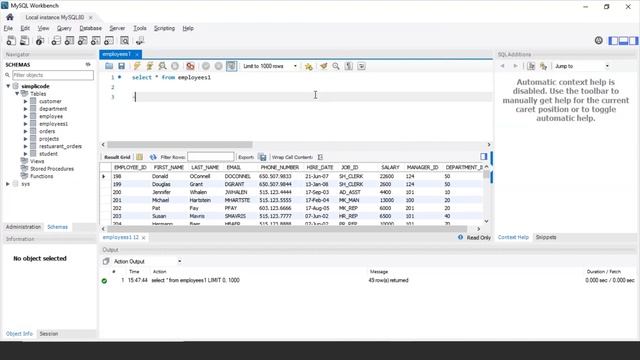The height and width of the screenshot is (360, 640).
Task: Collapse the Tables node
Action: [x=17, y=93]
